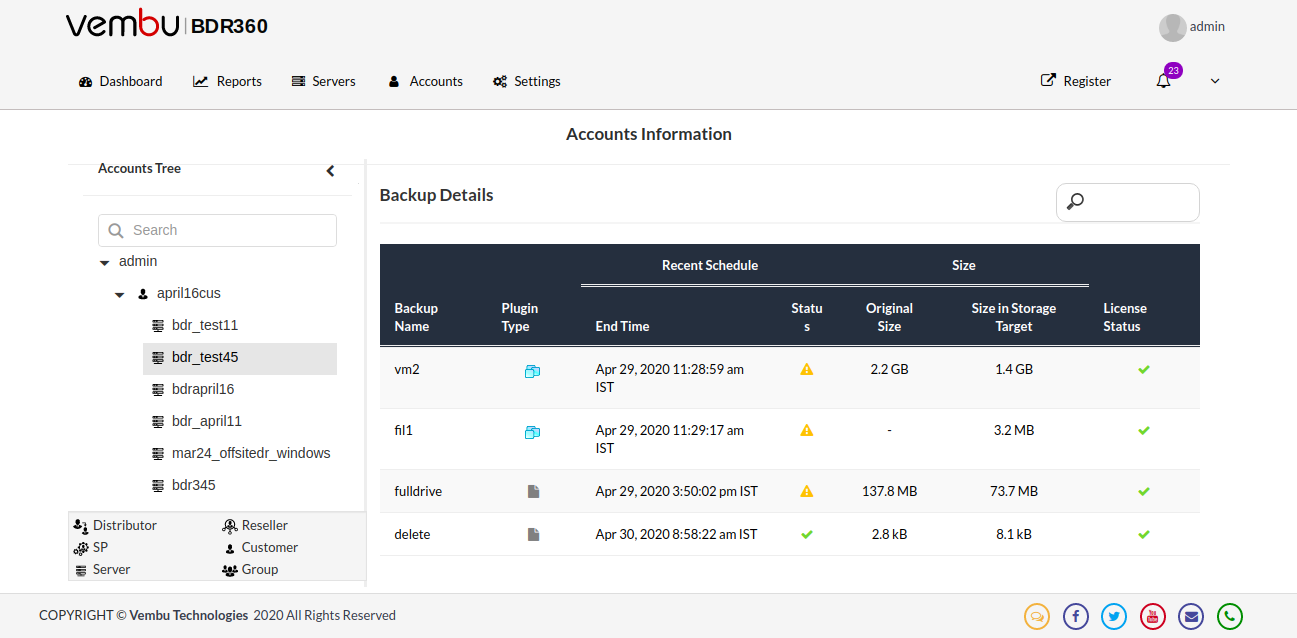The width and height of the screenshot is (1297, 638).
Task: Expand the dropdown chevron beside notifications
Action: 1215,81
